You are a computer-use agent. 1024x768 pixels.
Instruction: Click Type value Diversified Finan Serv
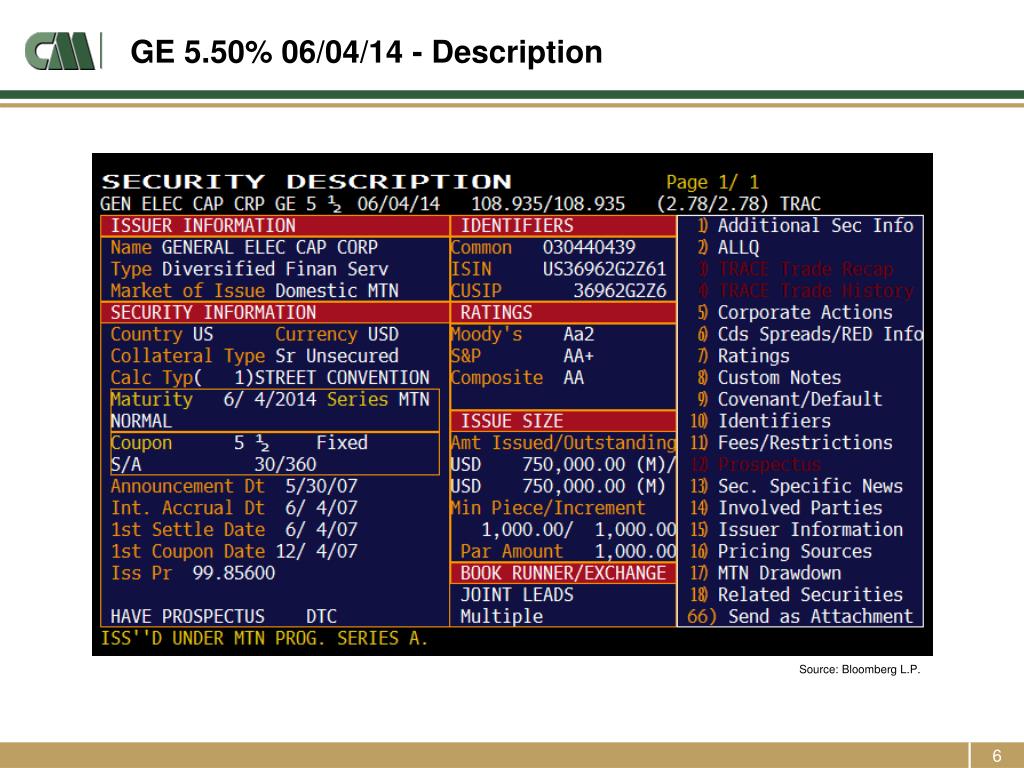click(275, 269)
